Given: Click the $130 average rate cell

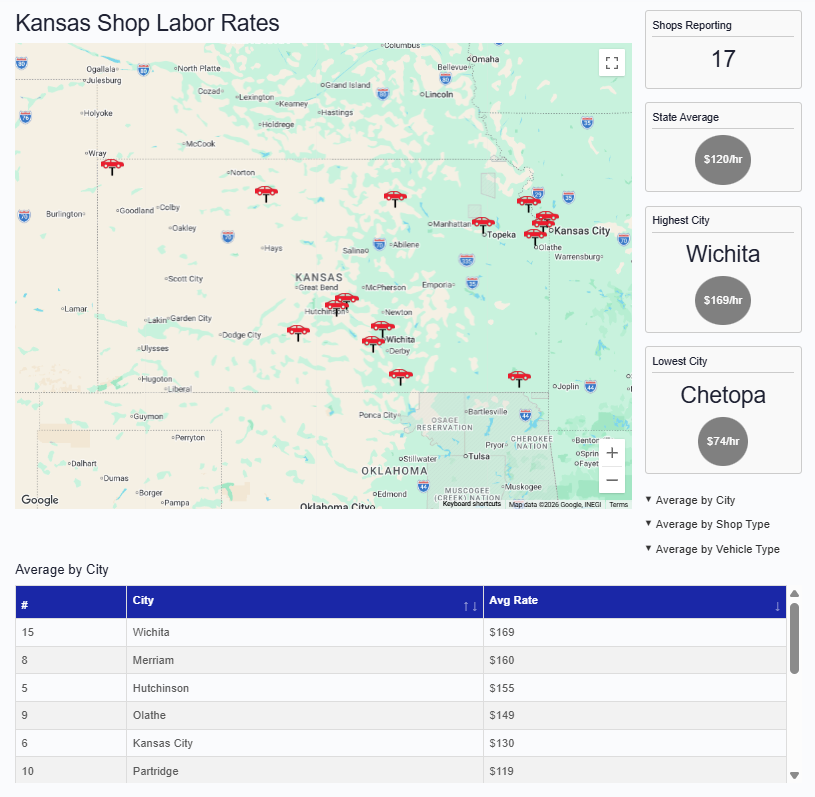Looking at the screenshot, I should point(635,743).
